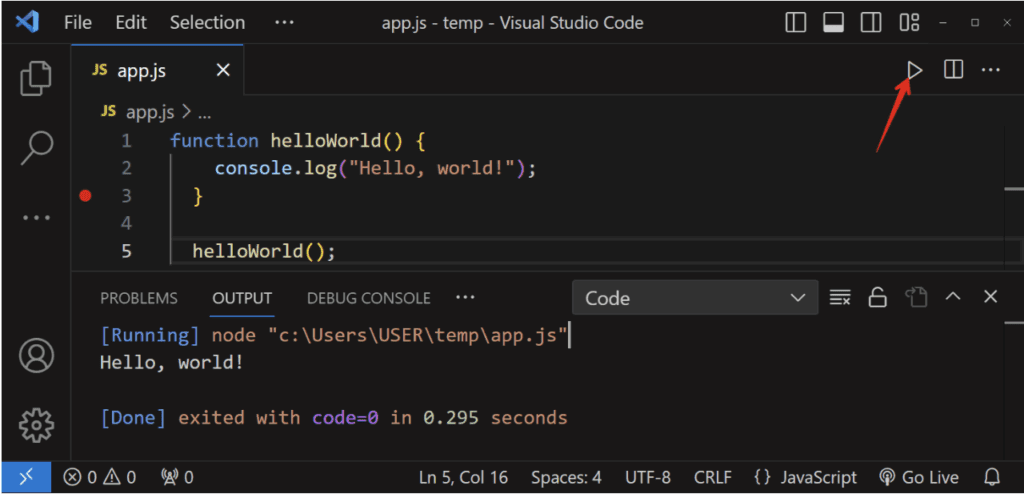Open the File menu
Image resolution: width=1024 pixels, height=498 pixels.
pos(78,22)
